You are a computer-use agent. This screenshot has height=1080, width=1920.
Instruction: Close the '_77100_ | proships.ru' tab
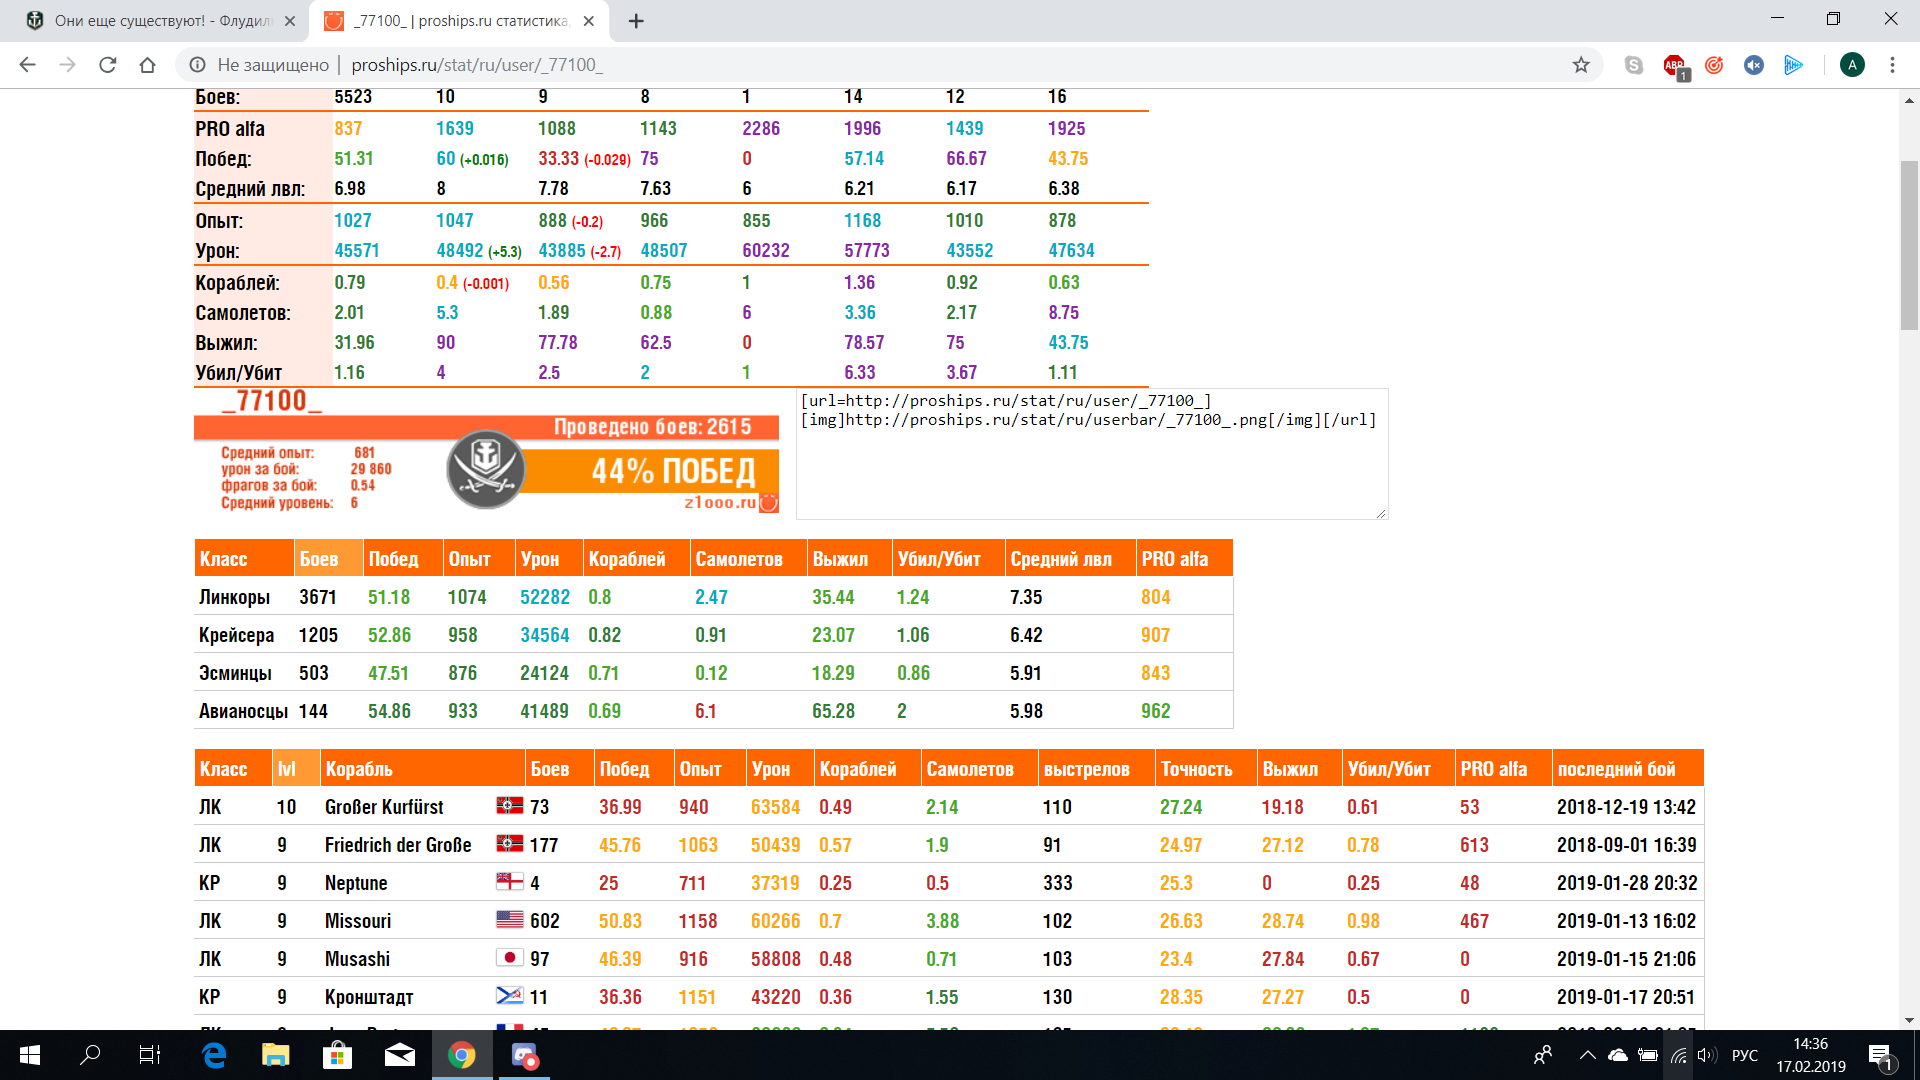click(x=589, y=21)
